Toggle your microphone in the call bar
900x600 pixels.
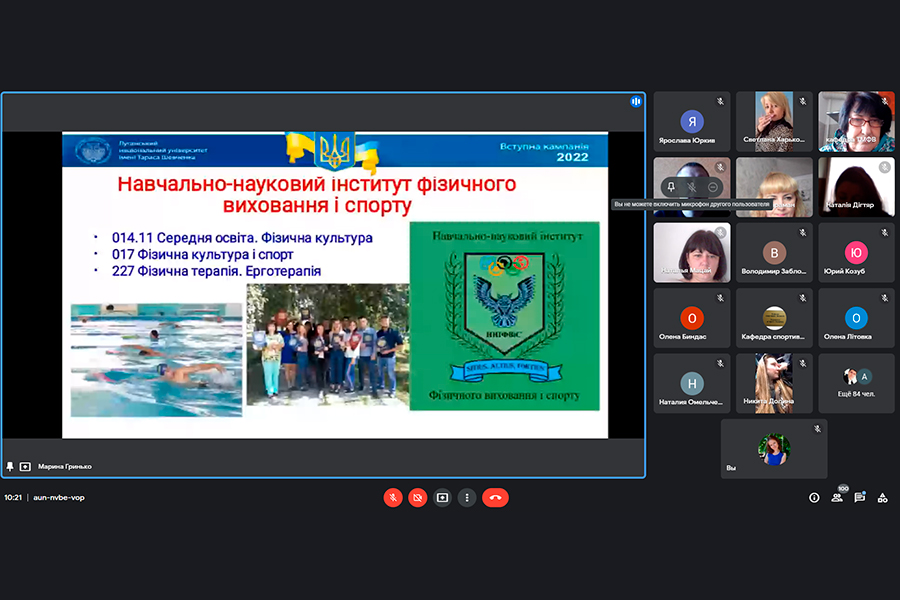[x=393, y=497]
